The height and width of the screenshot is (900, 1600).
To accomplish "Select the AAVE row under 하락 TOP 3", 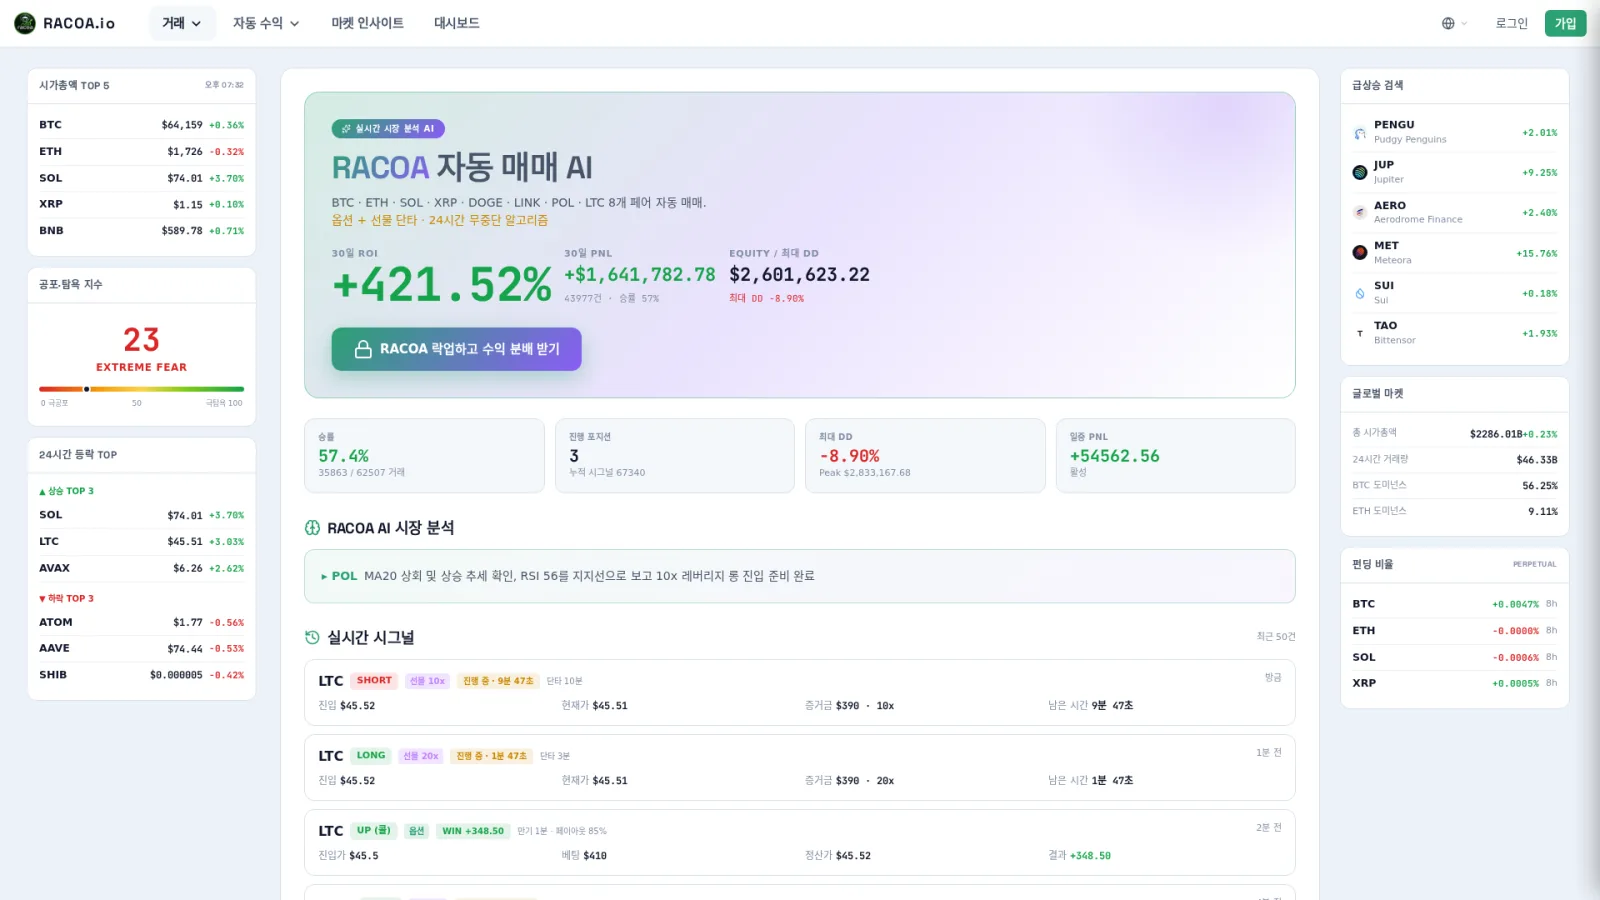I will 141,649.
